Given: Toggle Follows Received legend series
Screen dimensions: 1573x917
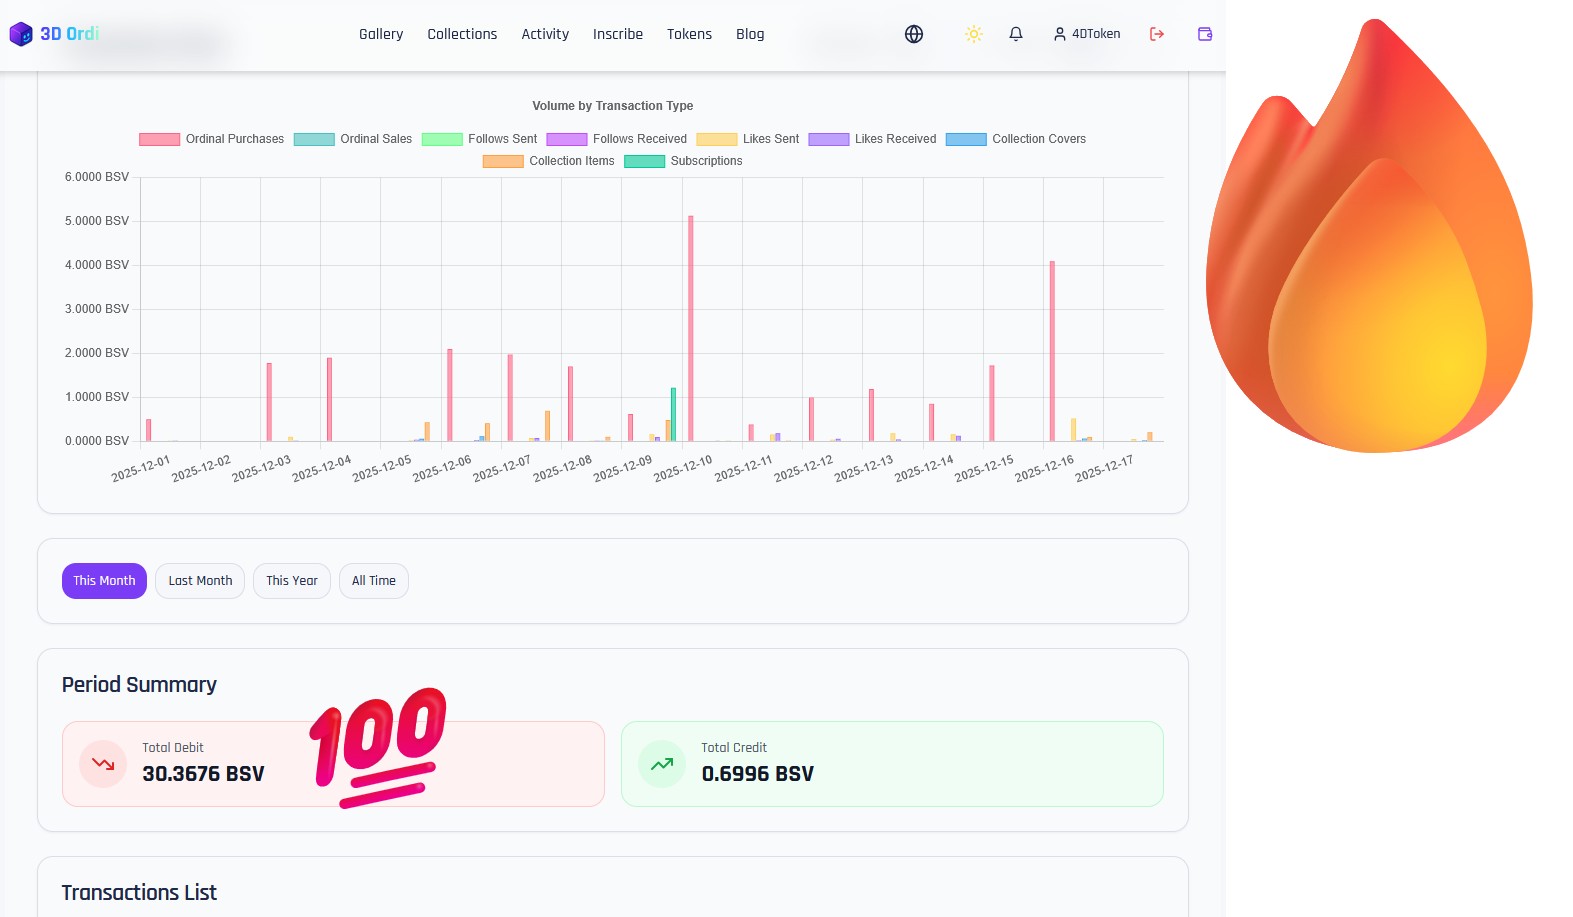Looking at the screenshot, I should click(x=617, y=139).
